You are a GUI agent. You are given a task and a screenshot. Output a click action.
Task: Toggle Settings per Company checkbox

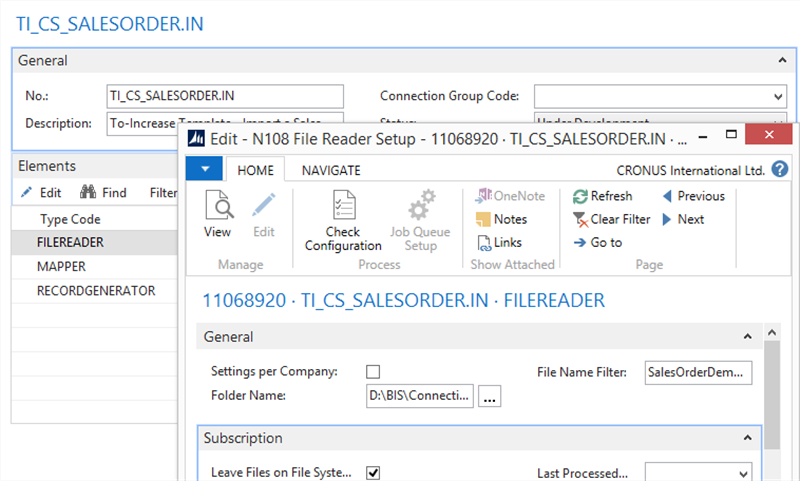point(373,372)
